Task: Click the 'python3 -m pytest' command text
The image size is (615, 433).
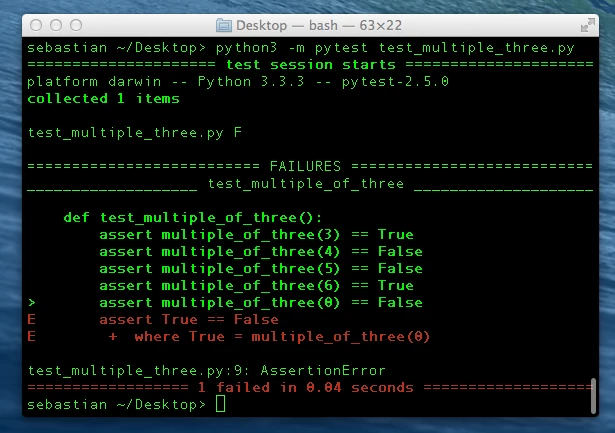Action: (292, 48)
